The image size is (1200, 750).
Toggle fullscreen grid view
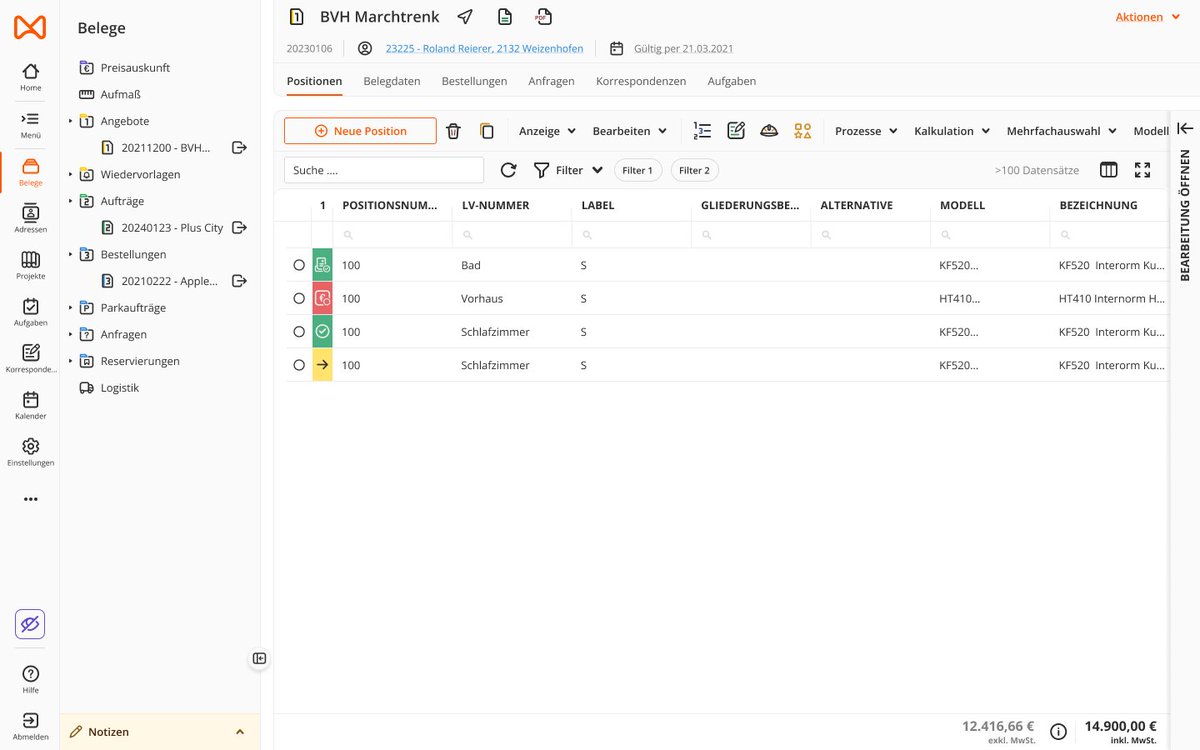pos(1142,170)
